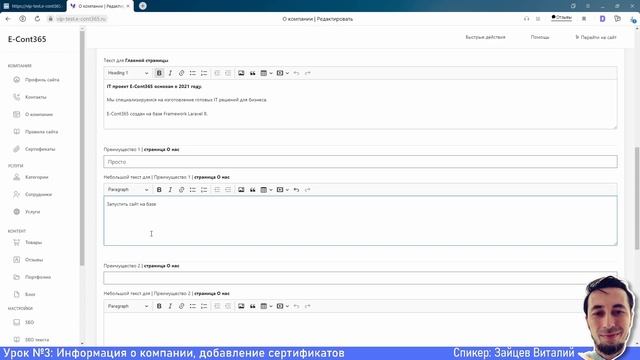Toggle italic in Преимущество 2 text editor

coord(170,306)
